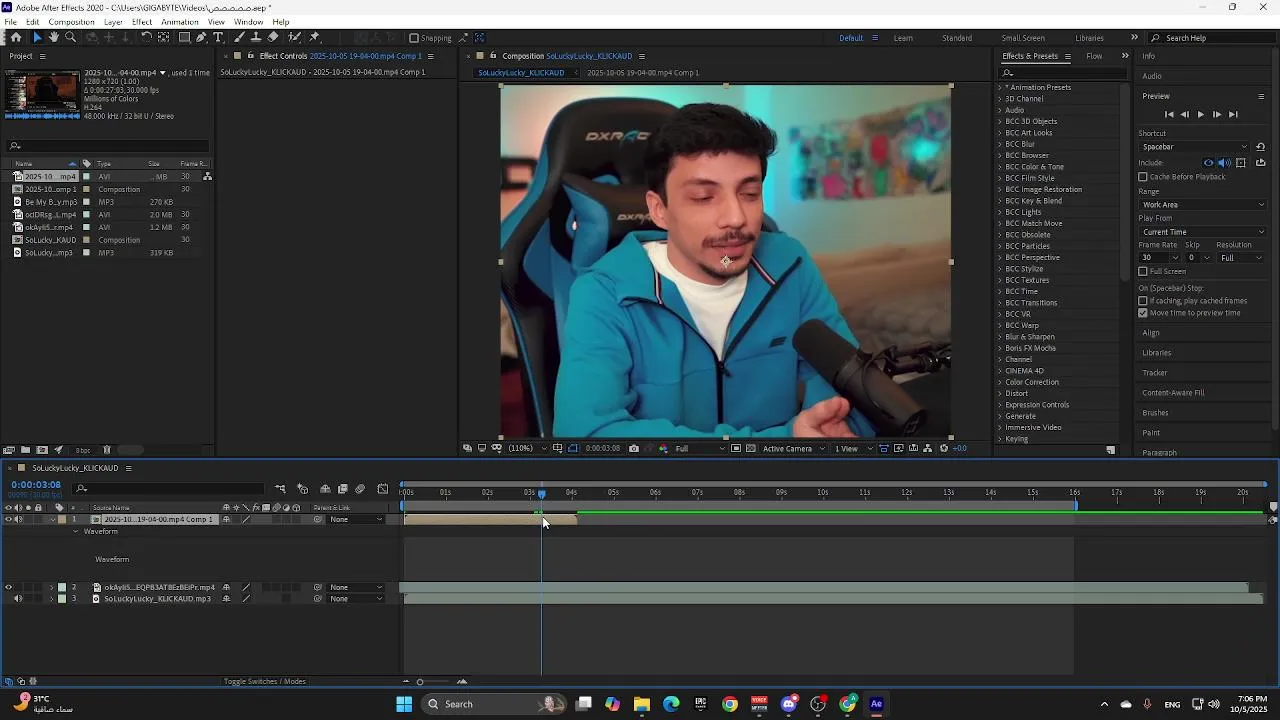Expand the BCC Blur effects category

point(999,144)
